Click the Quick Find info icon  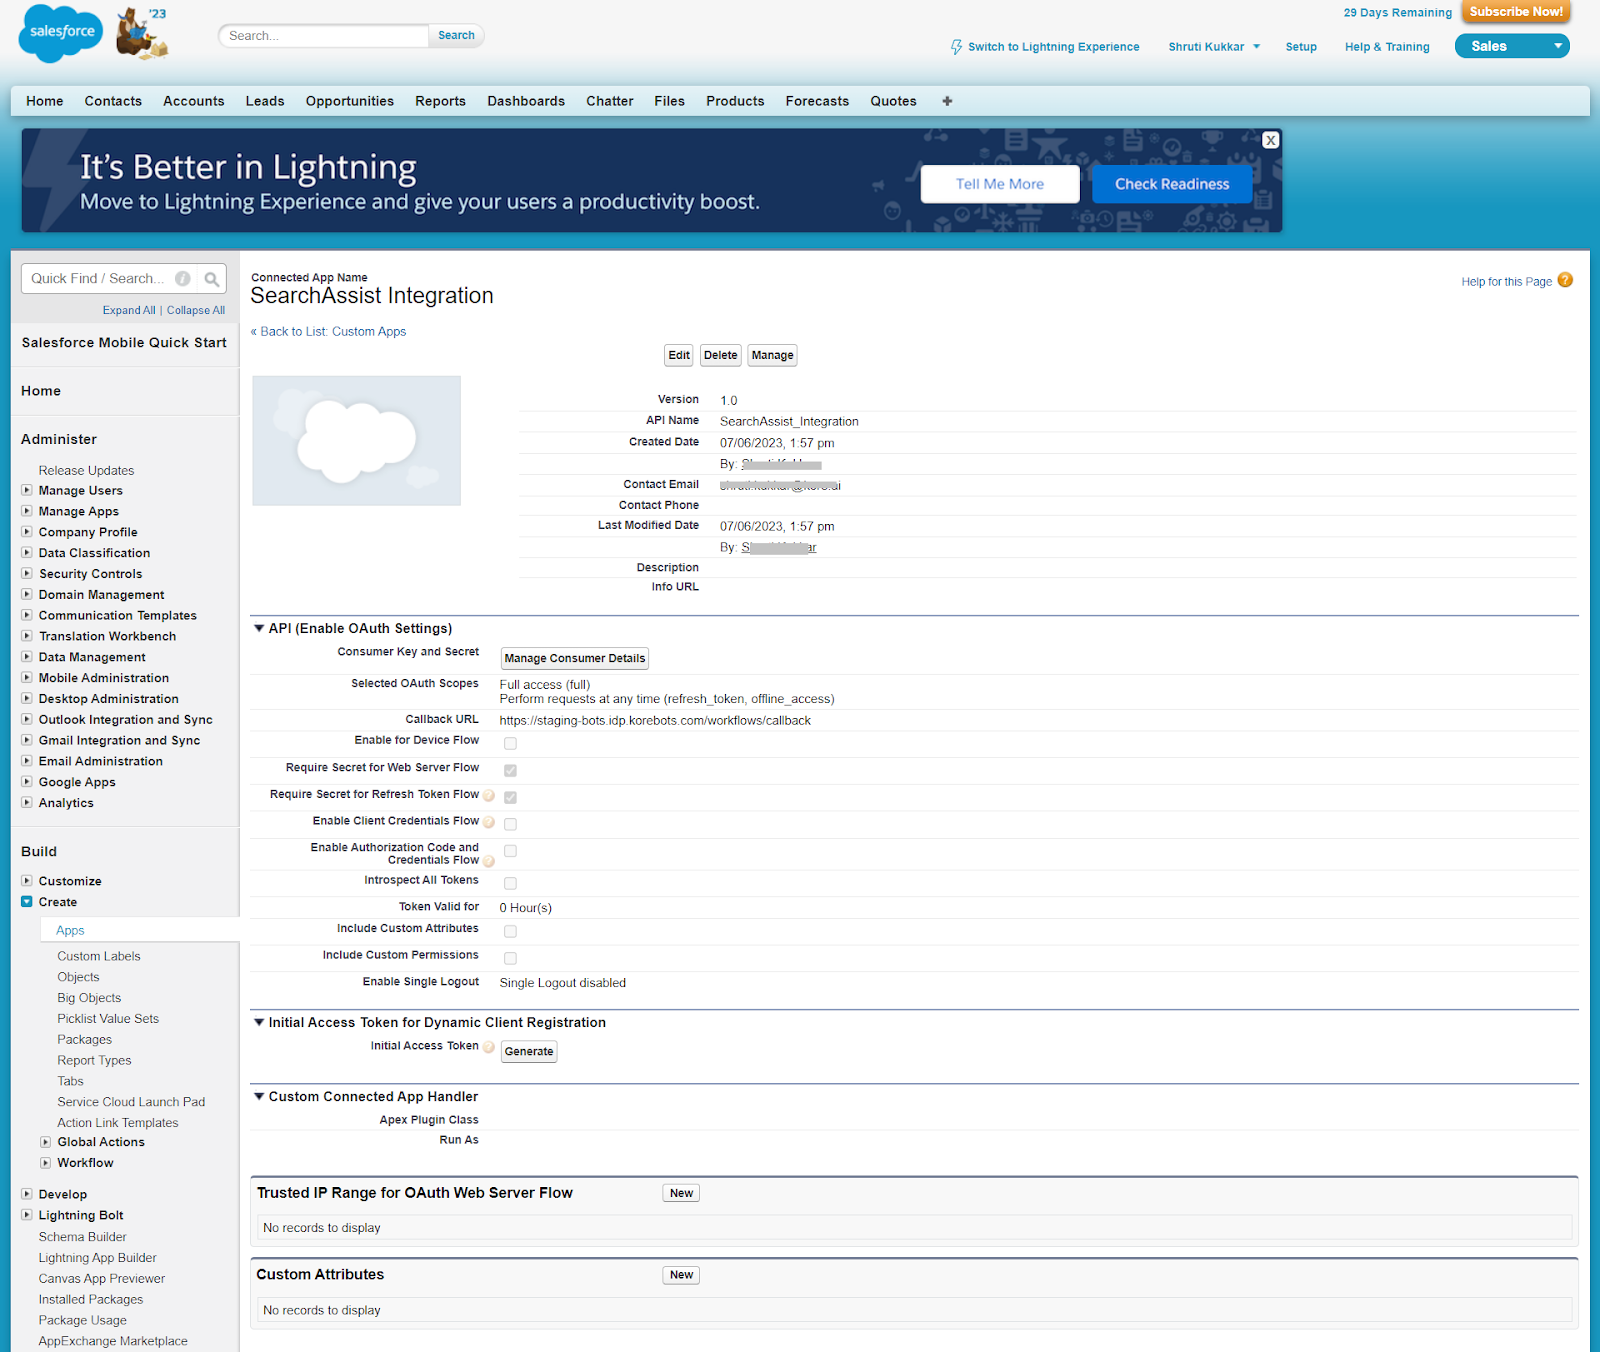click(x=183, y=279)
